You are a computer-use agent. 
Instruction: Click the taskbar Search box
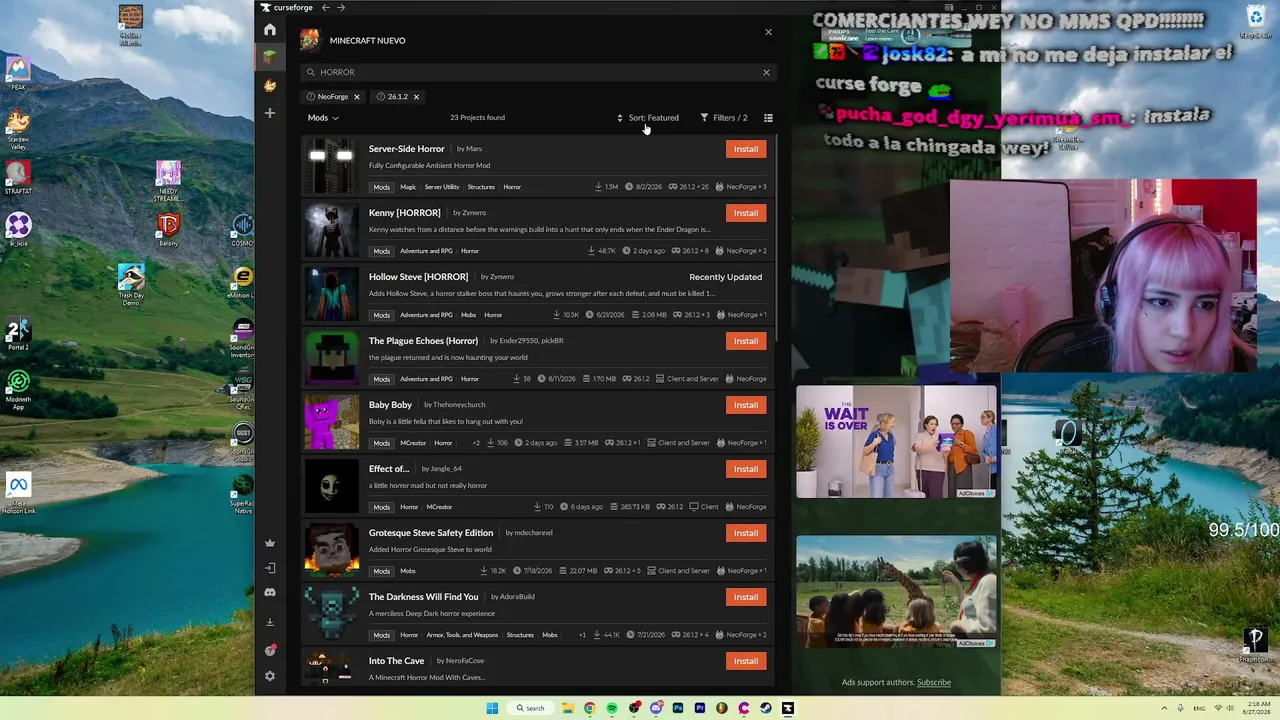click(531, 708)
